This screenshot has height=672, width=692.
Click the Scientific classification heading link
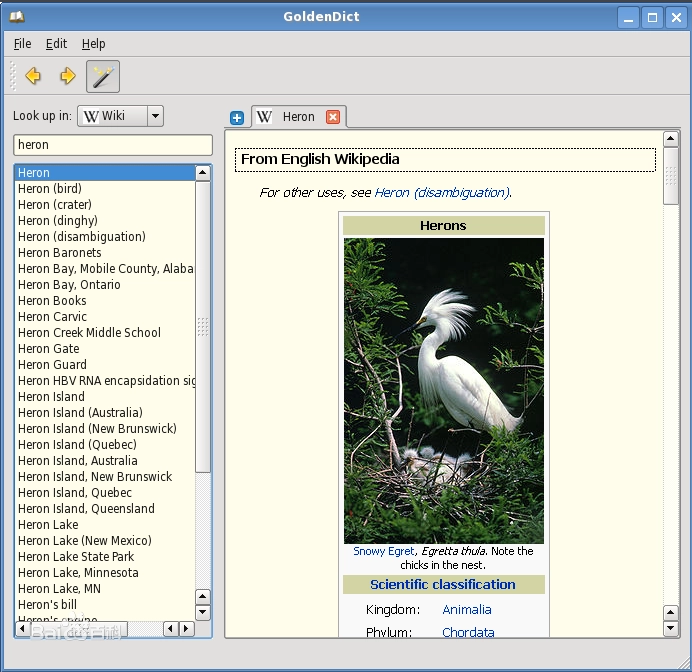443,585
